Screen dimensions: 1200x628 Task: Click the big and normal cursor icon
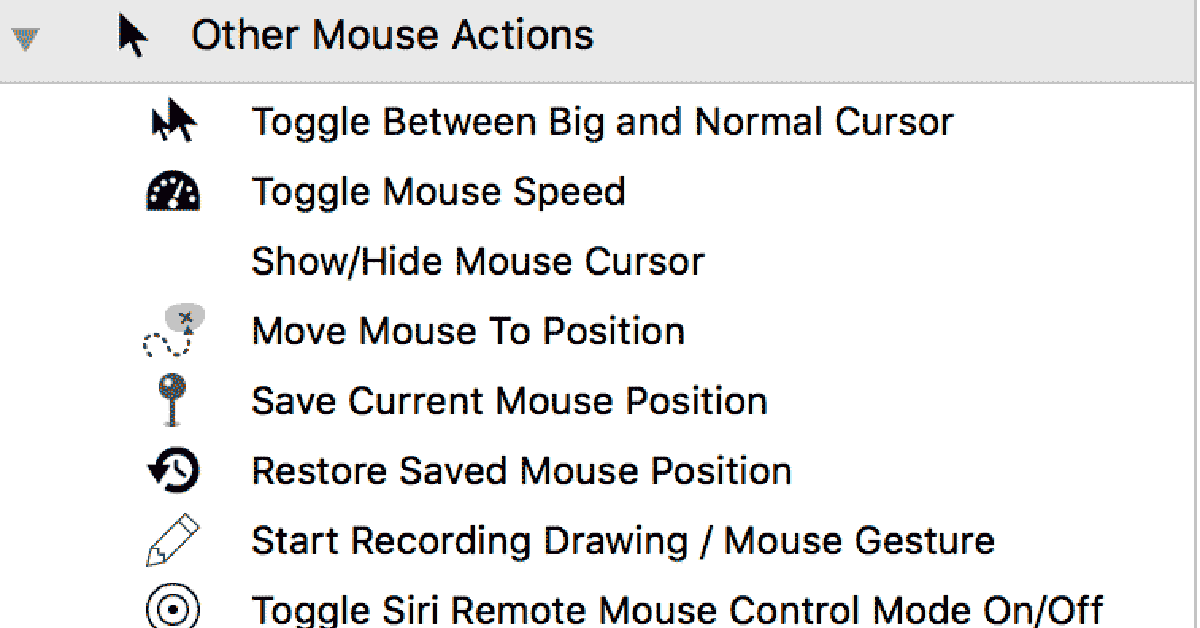click(x=173, y=121)
